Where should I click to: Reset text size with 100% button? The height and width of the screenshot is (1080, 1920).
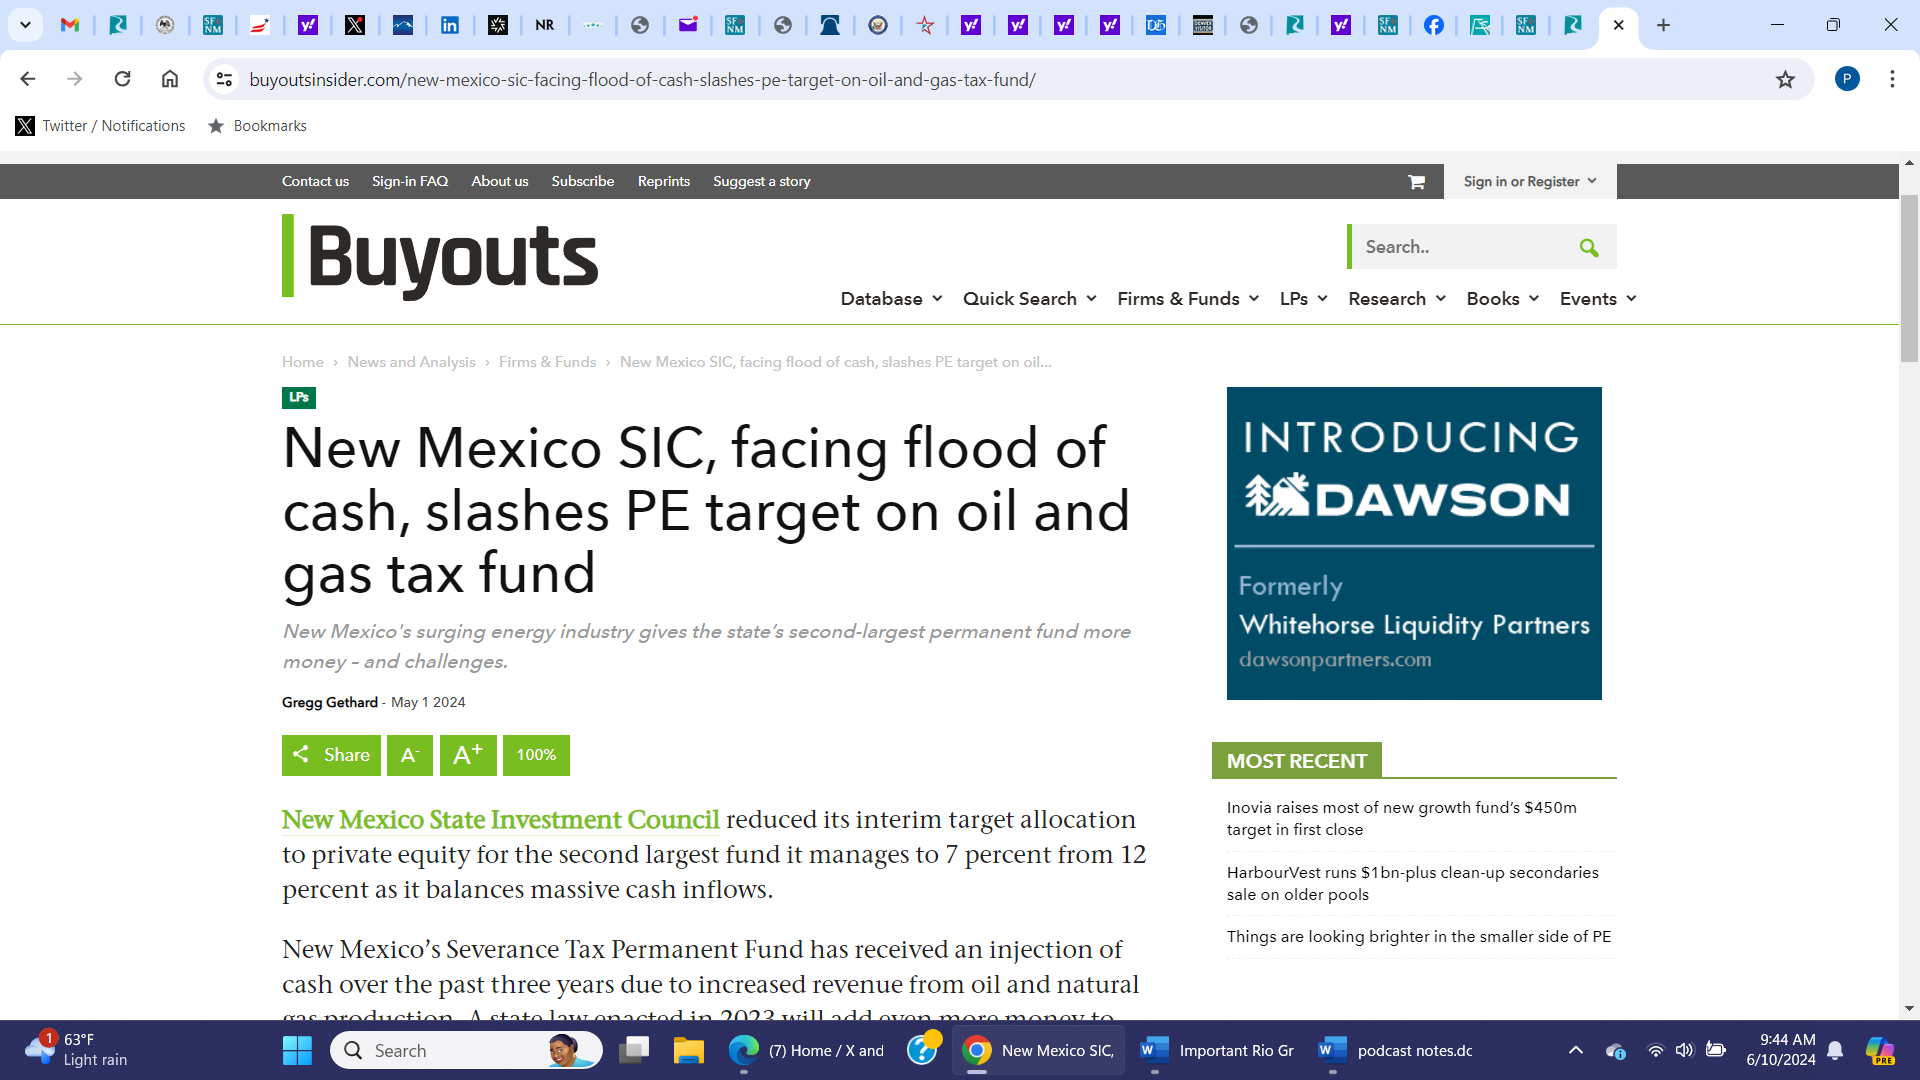(536, 756)
